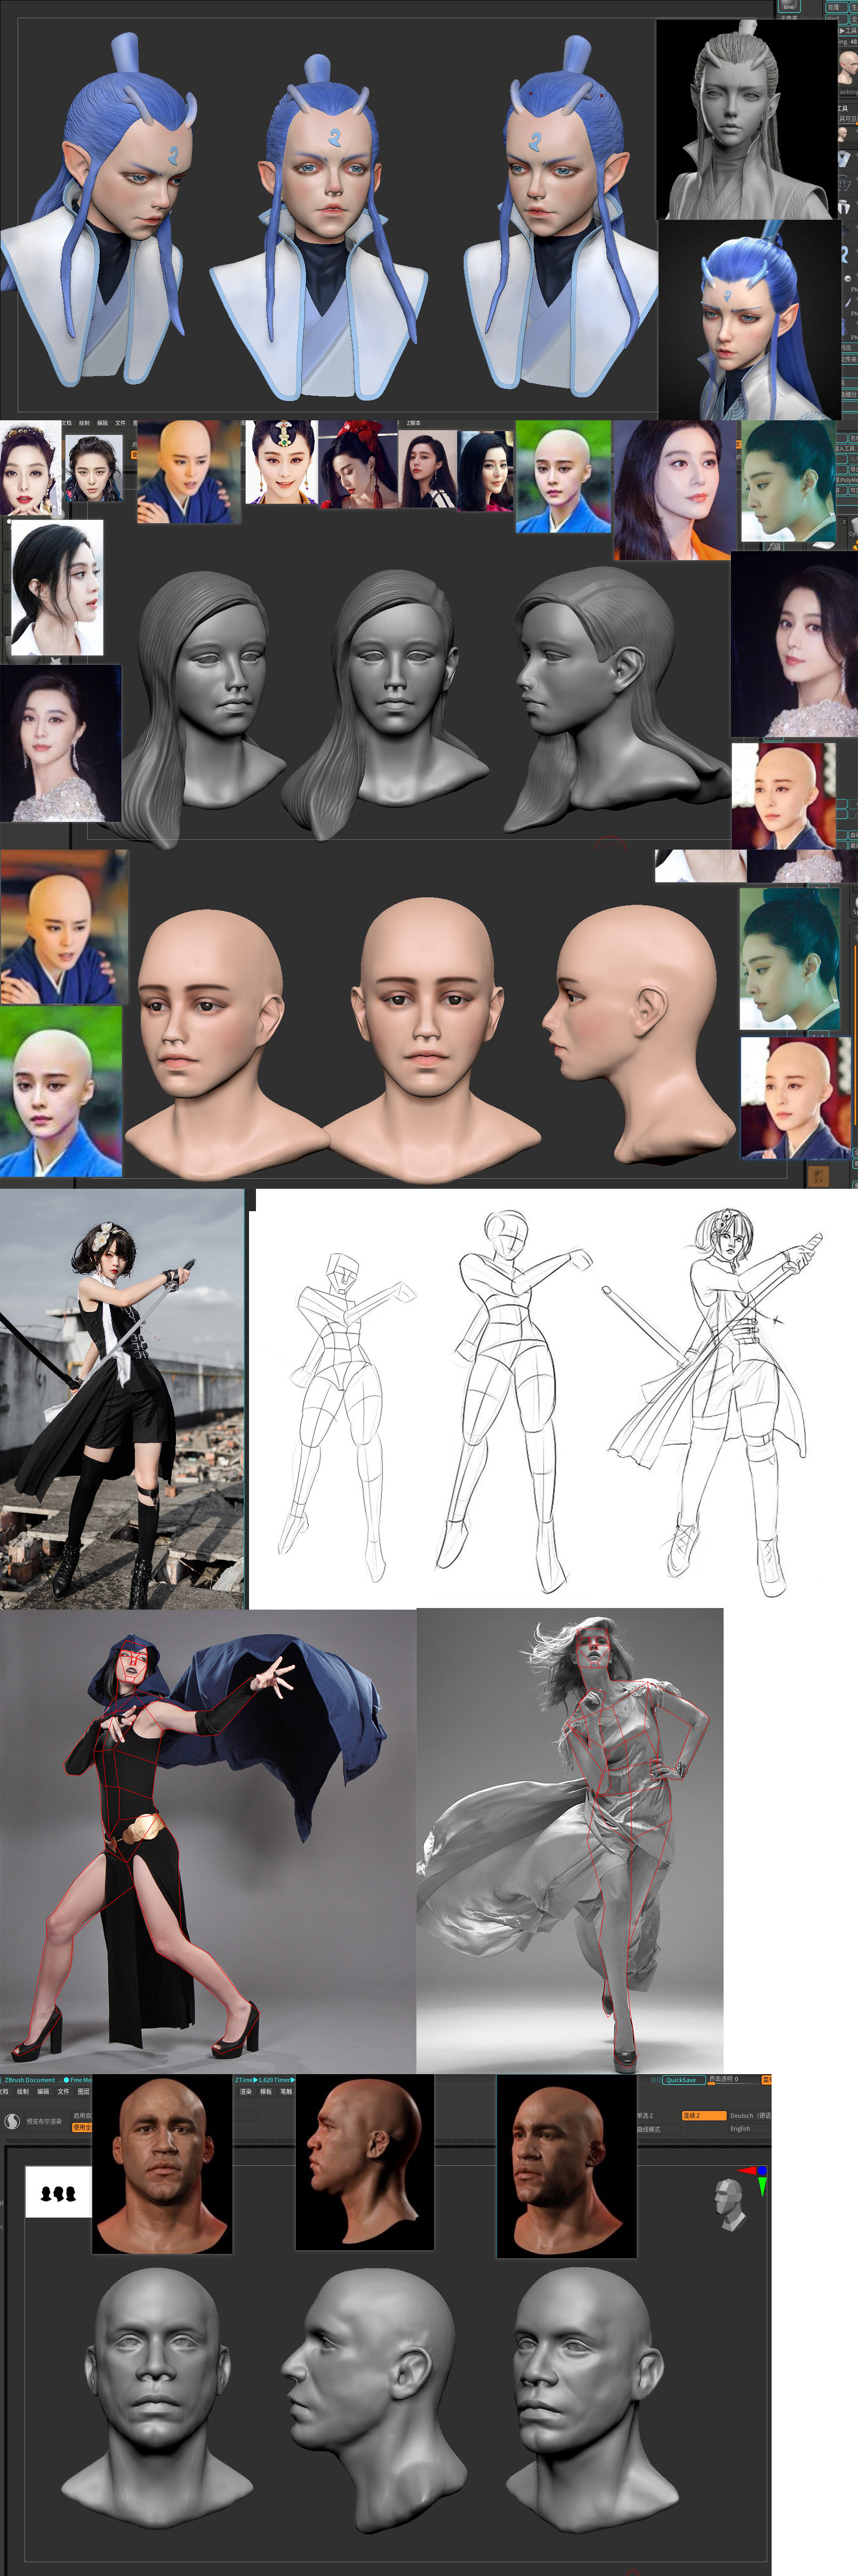Select the English language option
858x2576 pixels.
pyautogui.click(x=750, y=2129)
